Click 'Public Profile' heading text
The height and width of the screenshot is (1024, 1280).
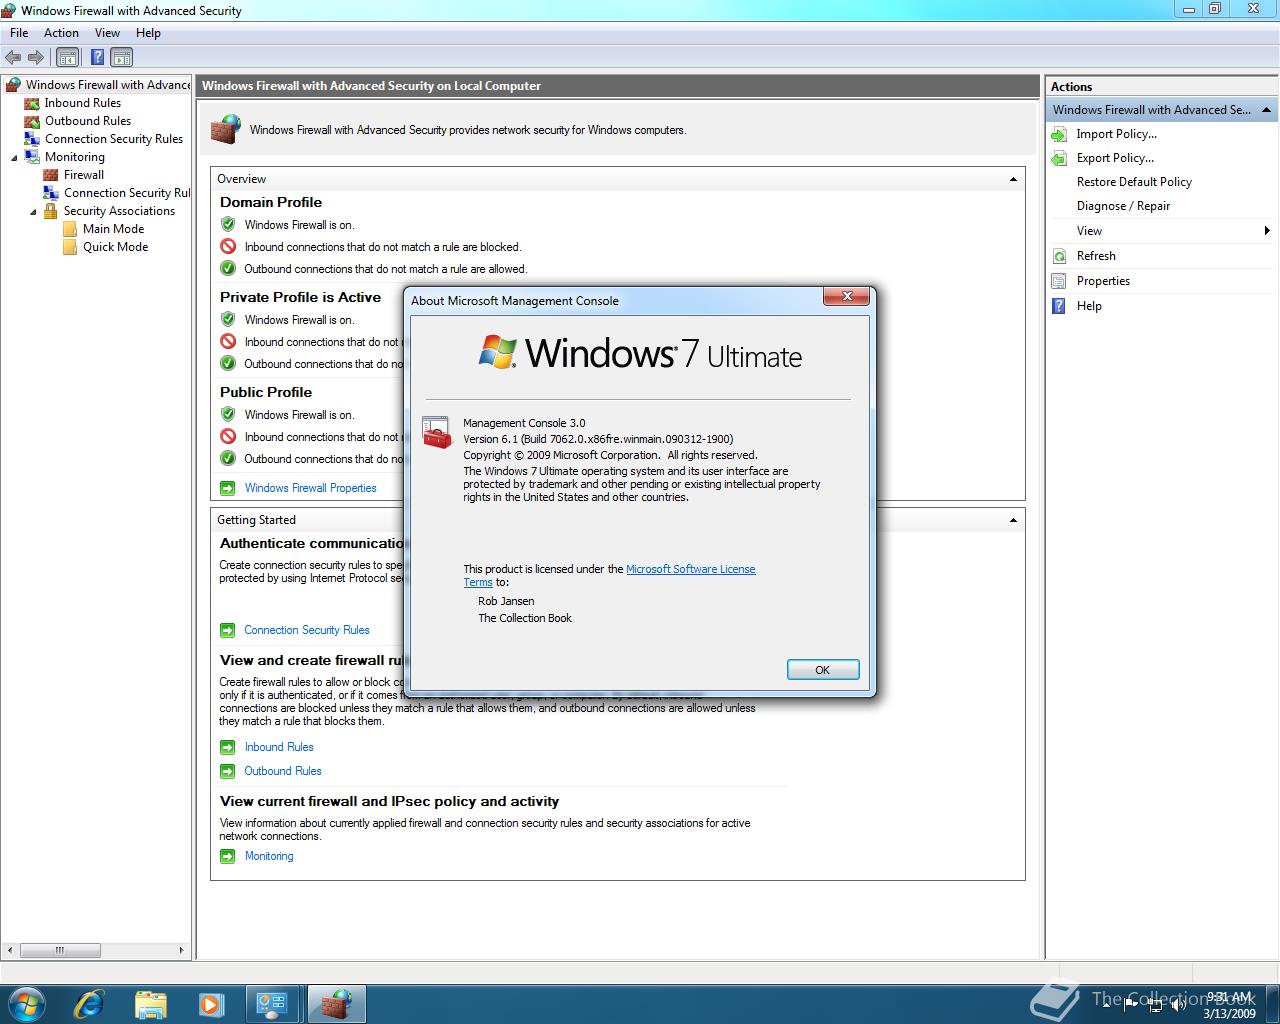(x=266, y=392)
